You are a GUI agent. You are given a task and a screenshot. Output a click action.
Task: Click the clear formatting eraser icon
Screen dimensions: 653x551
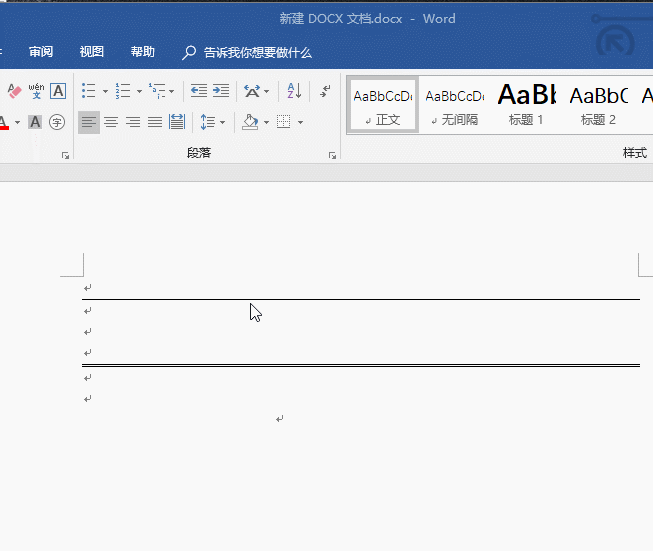pos(14,91)
